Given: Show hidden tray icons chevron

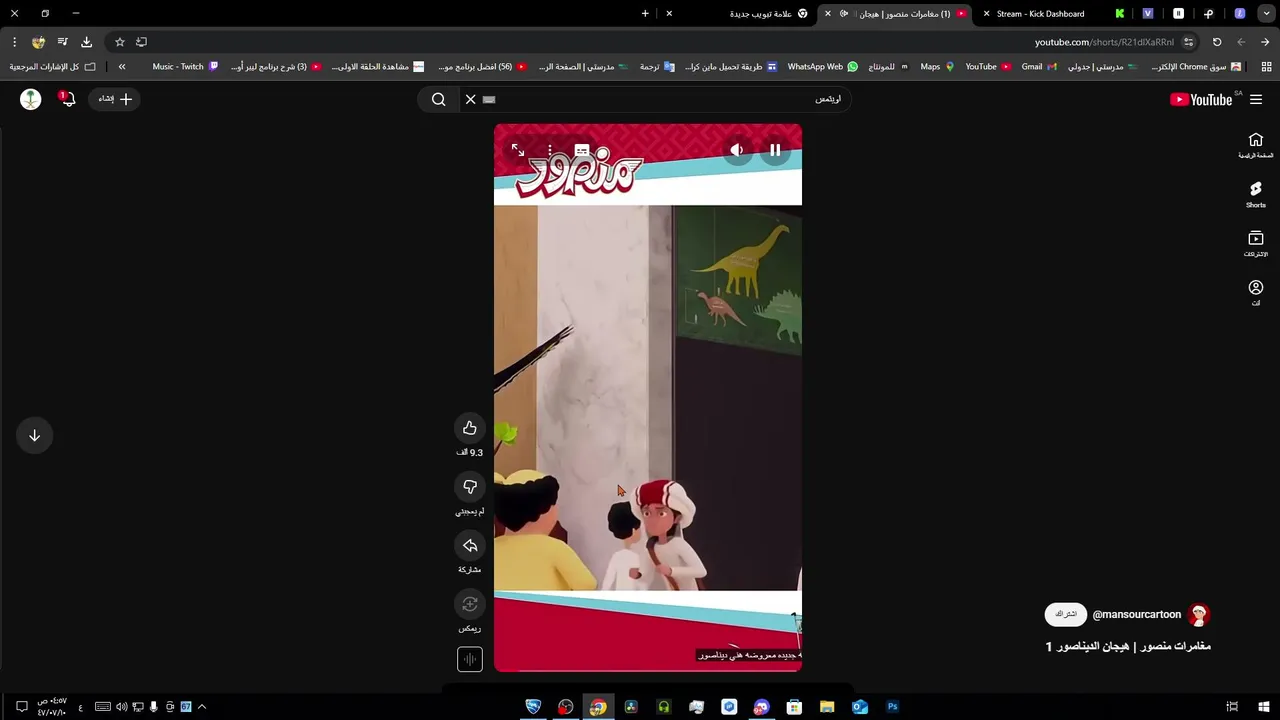Looking at the screenshot, I should [x=202, y=707].
